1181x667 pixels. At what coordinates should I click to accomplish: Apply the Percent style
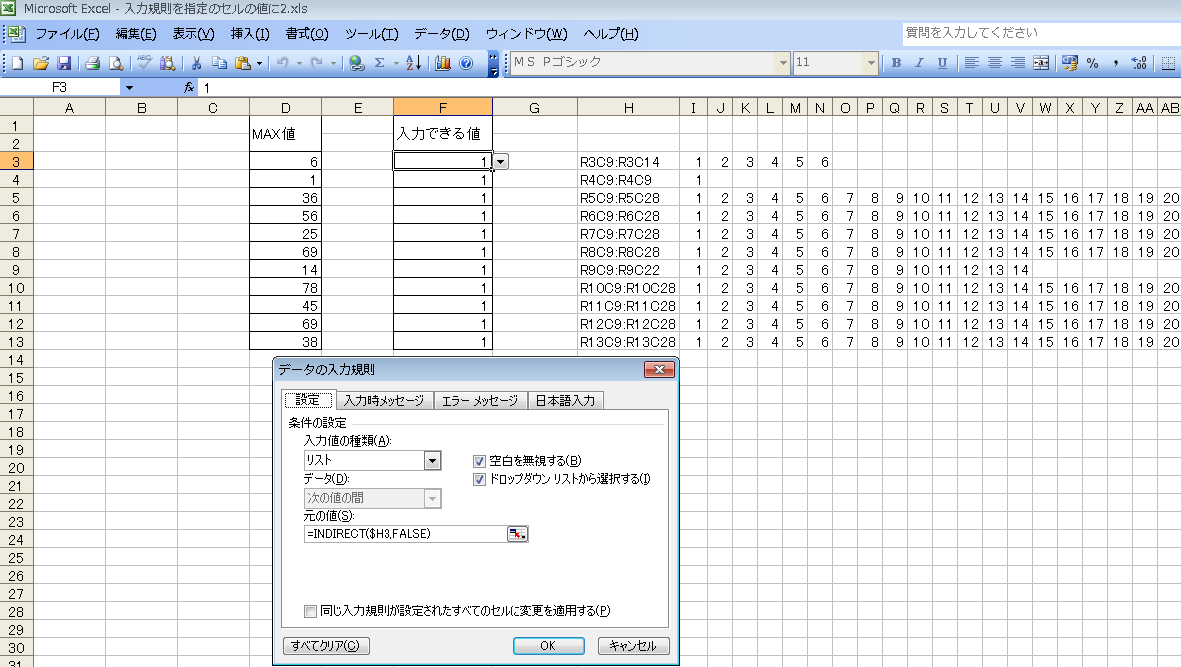pos(1092,64)
